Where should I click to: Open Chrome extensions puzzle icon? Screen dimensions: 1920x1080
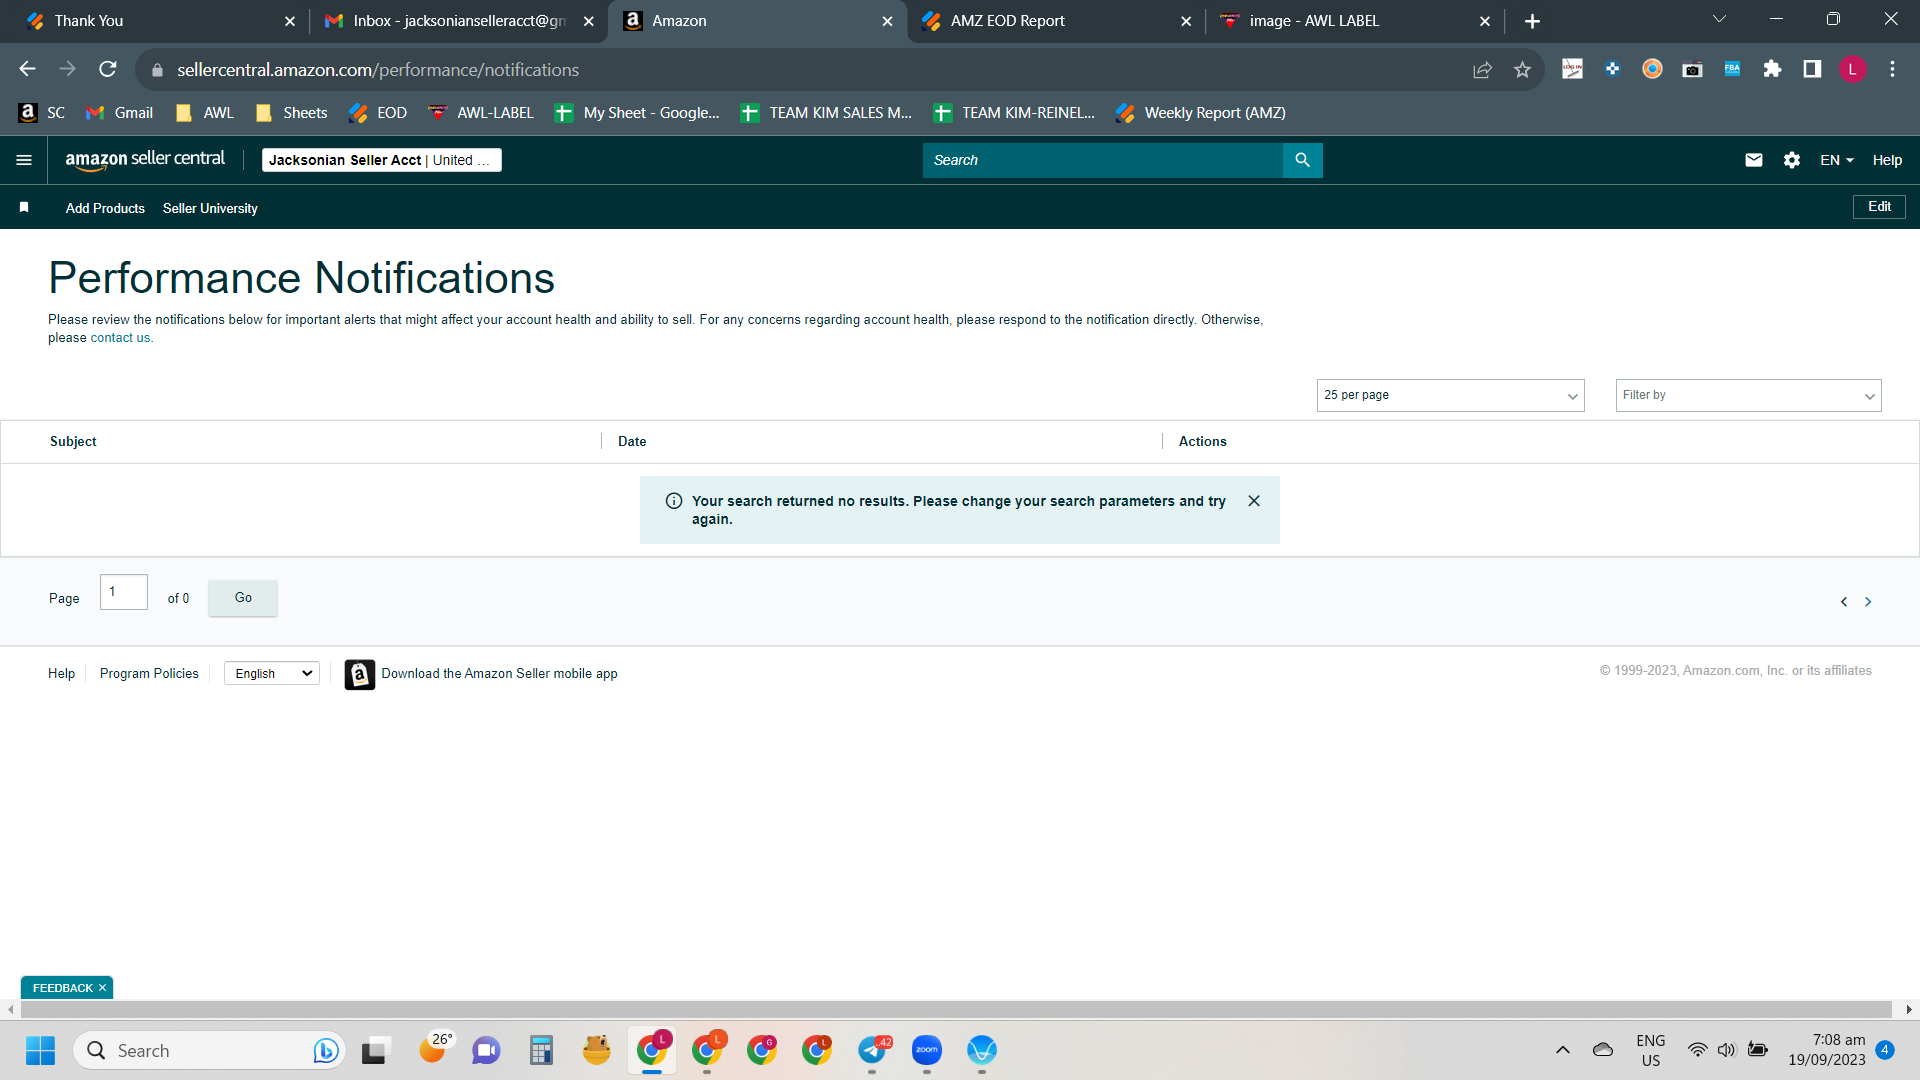click(x=1772, y=69)
